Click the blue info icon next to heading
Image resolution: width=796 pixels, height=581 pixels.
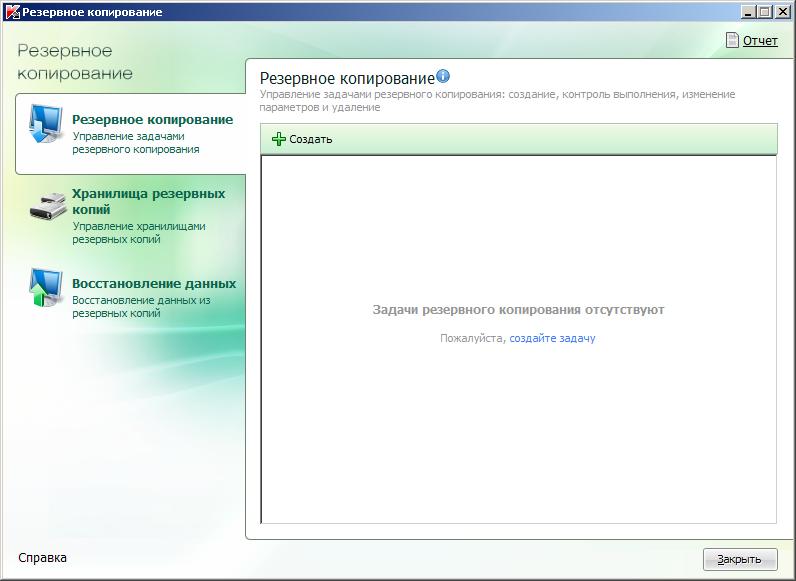click(x=443, y=76)
